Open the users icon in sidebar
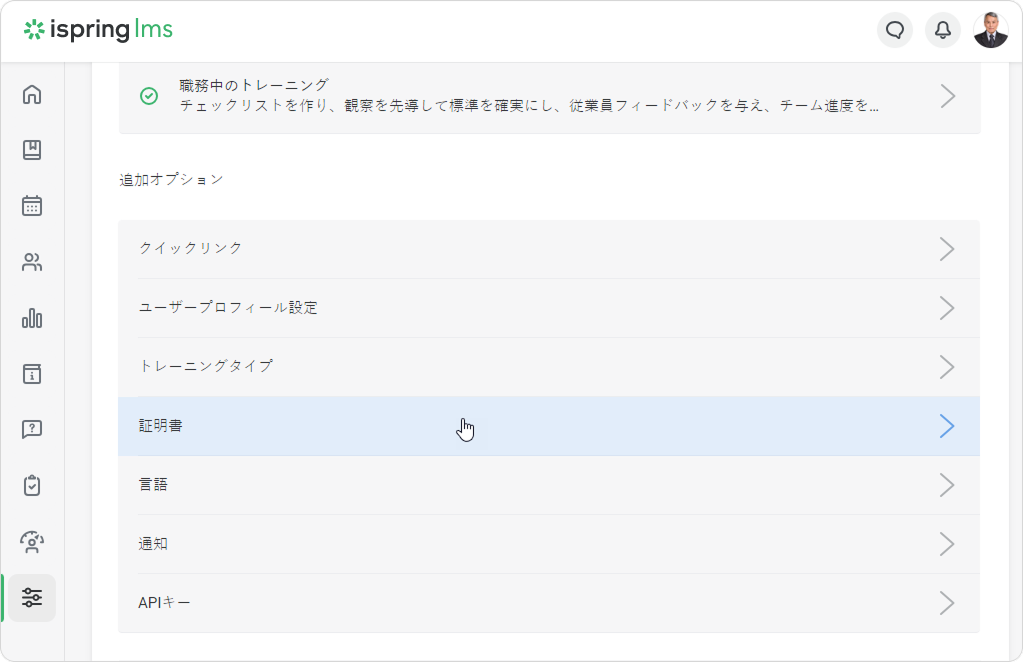Screen dimensions: 1023x662 [32, 263]
